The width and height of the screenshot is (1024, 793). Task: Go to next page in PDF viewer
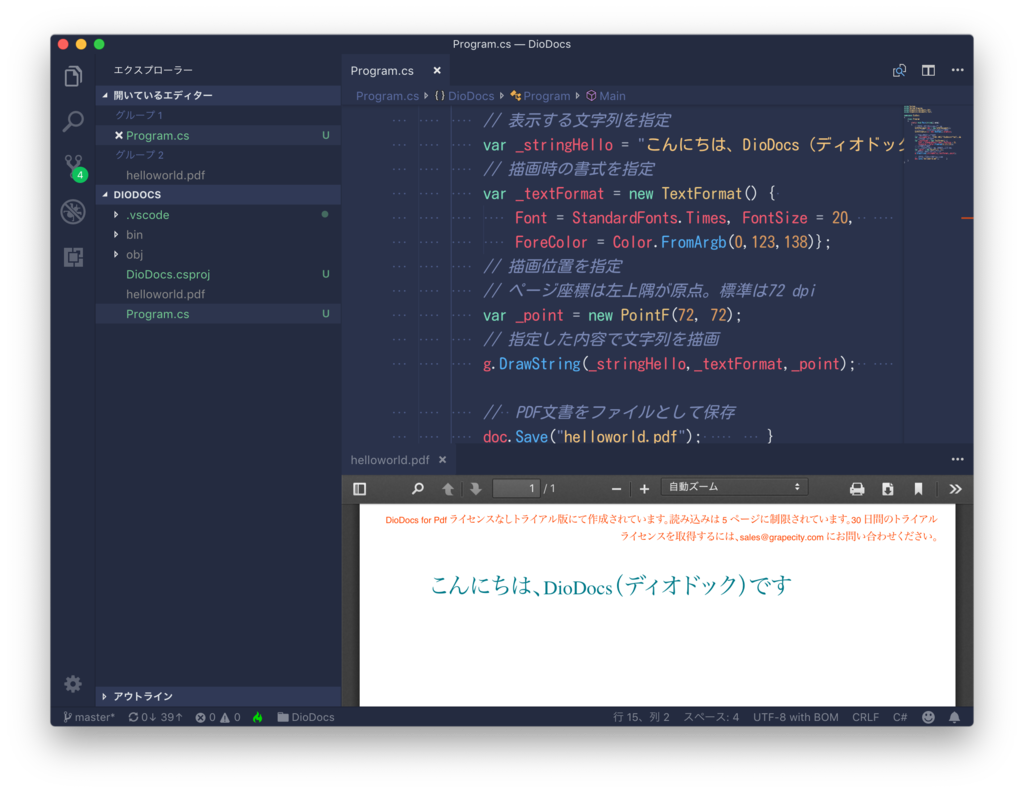[x=475, y=489]
